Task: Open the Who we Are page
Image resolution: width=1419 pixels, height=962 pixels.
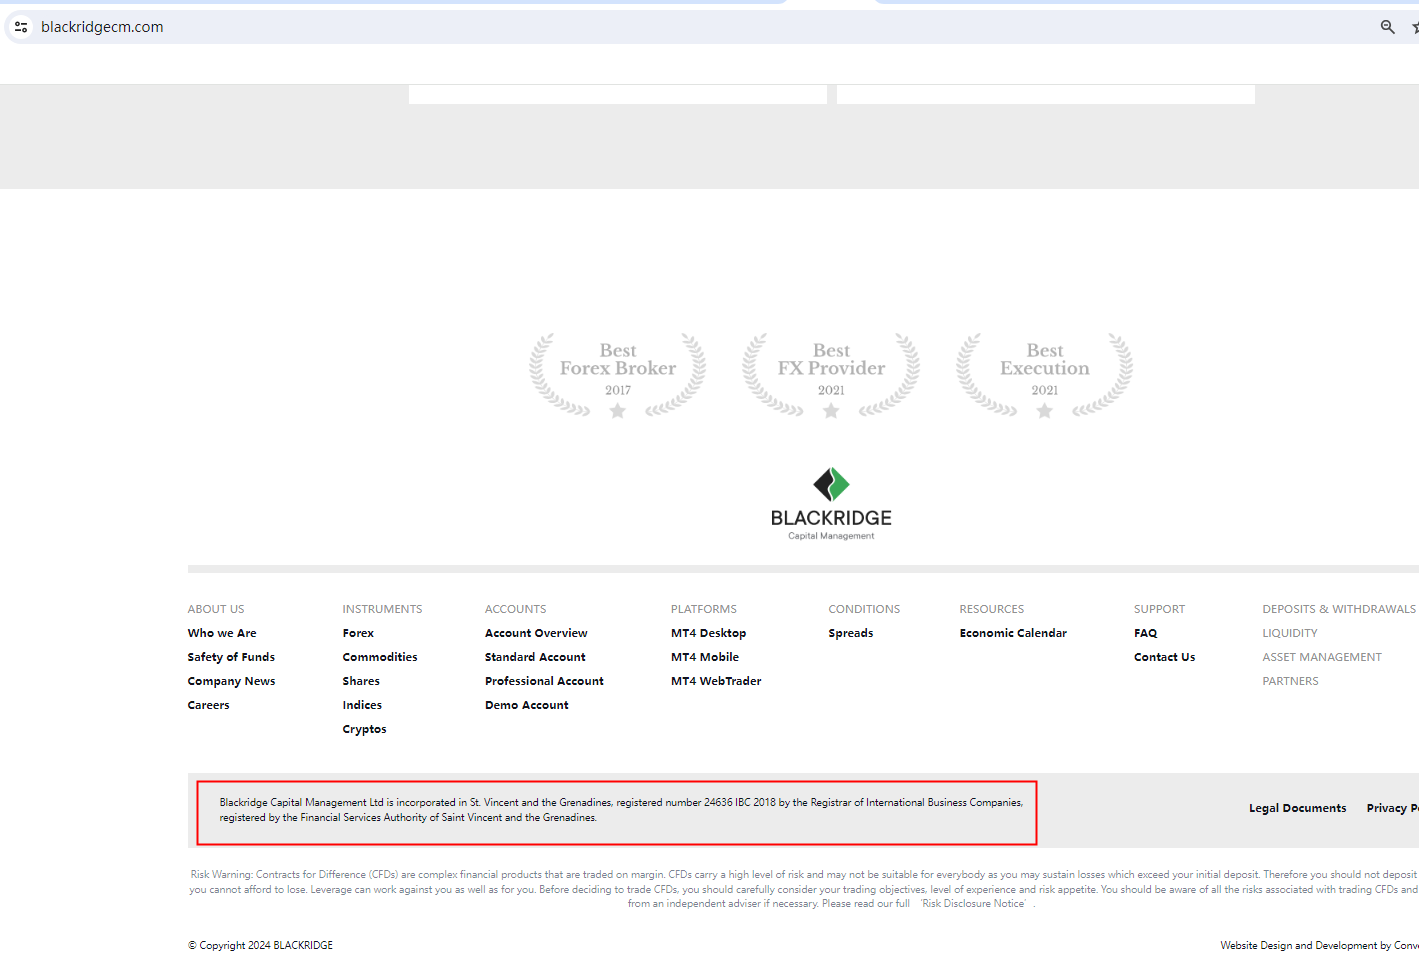Action: tap(222, 633)
